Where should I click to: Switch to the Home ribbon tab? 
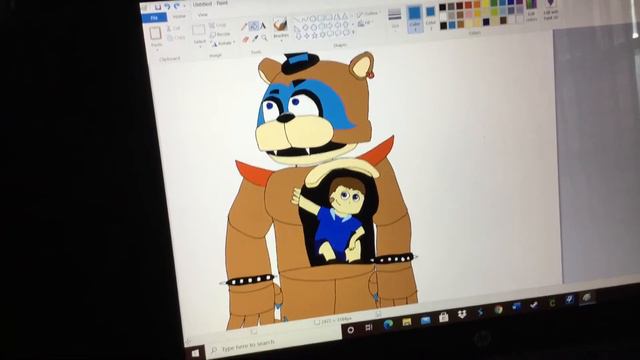(179, 16)
